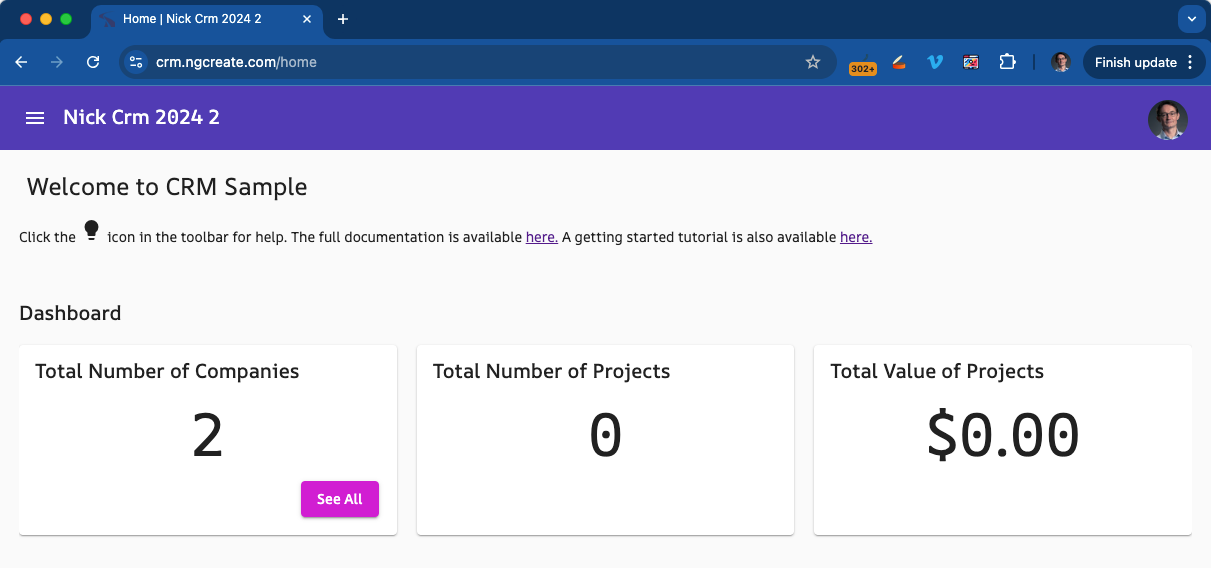The width and height of the screenshot is (1211, 568).
Task: Reload the page
Action: tap(93, 62)
